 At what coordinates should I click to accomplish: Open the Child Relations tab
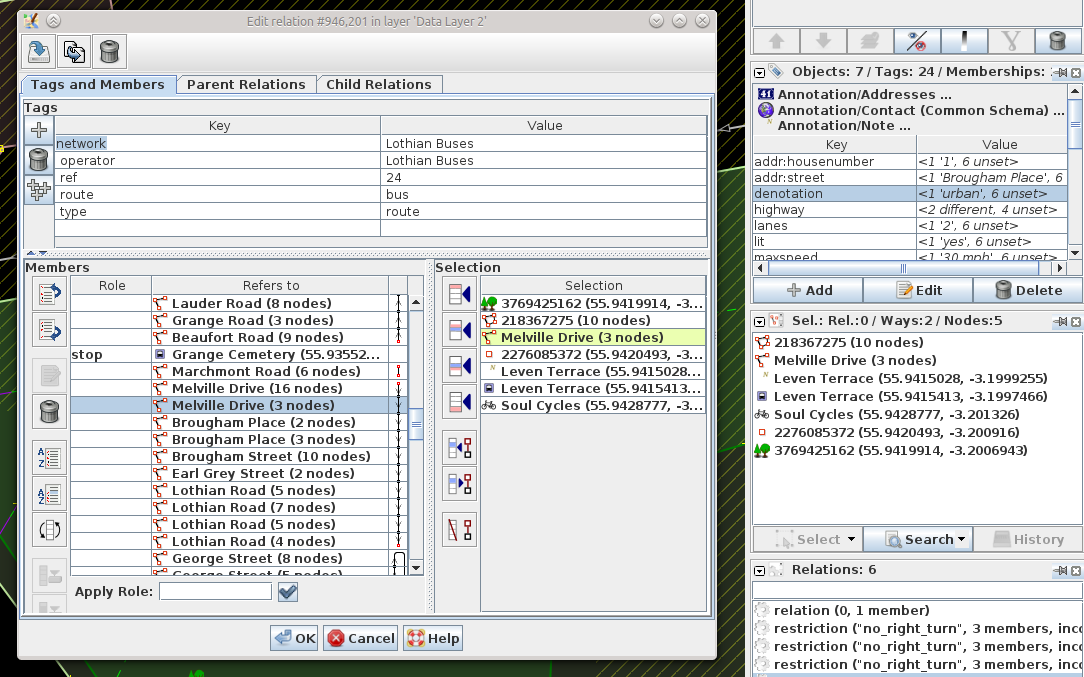click(379, 85)
